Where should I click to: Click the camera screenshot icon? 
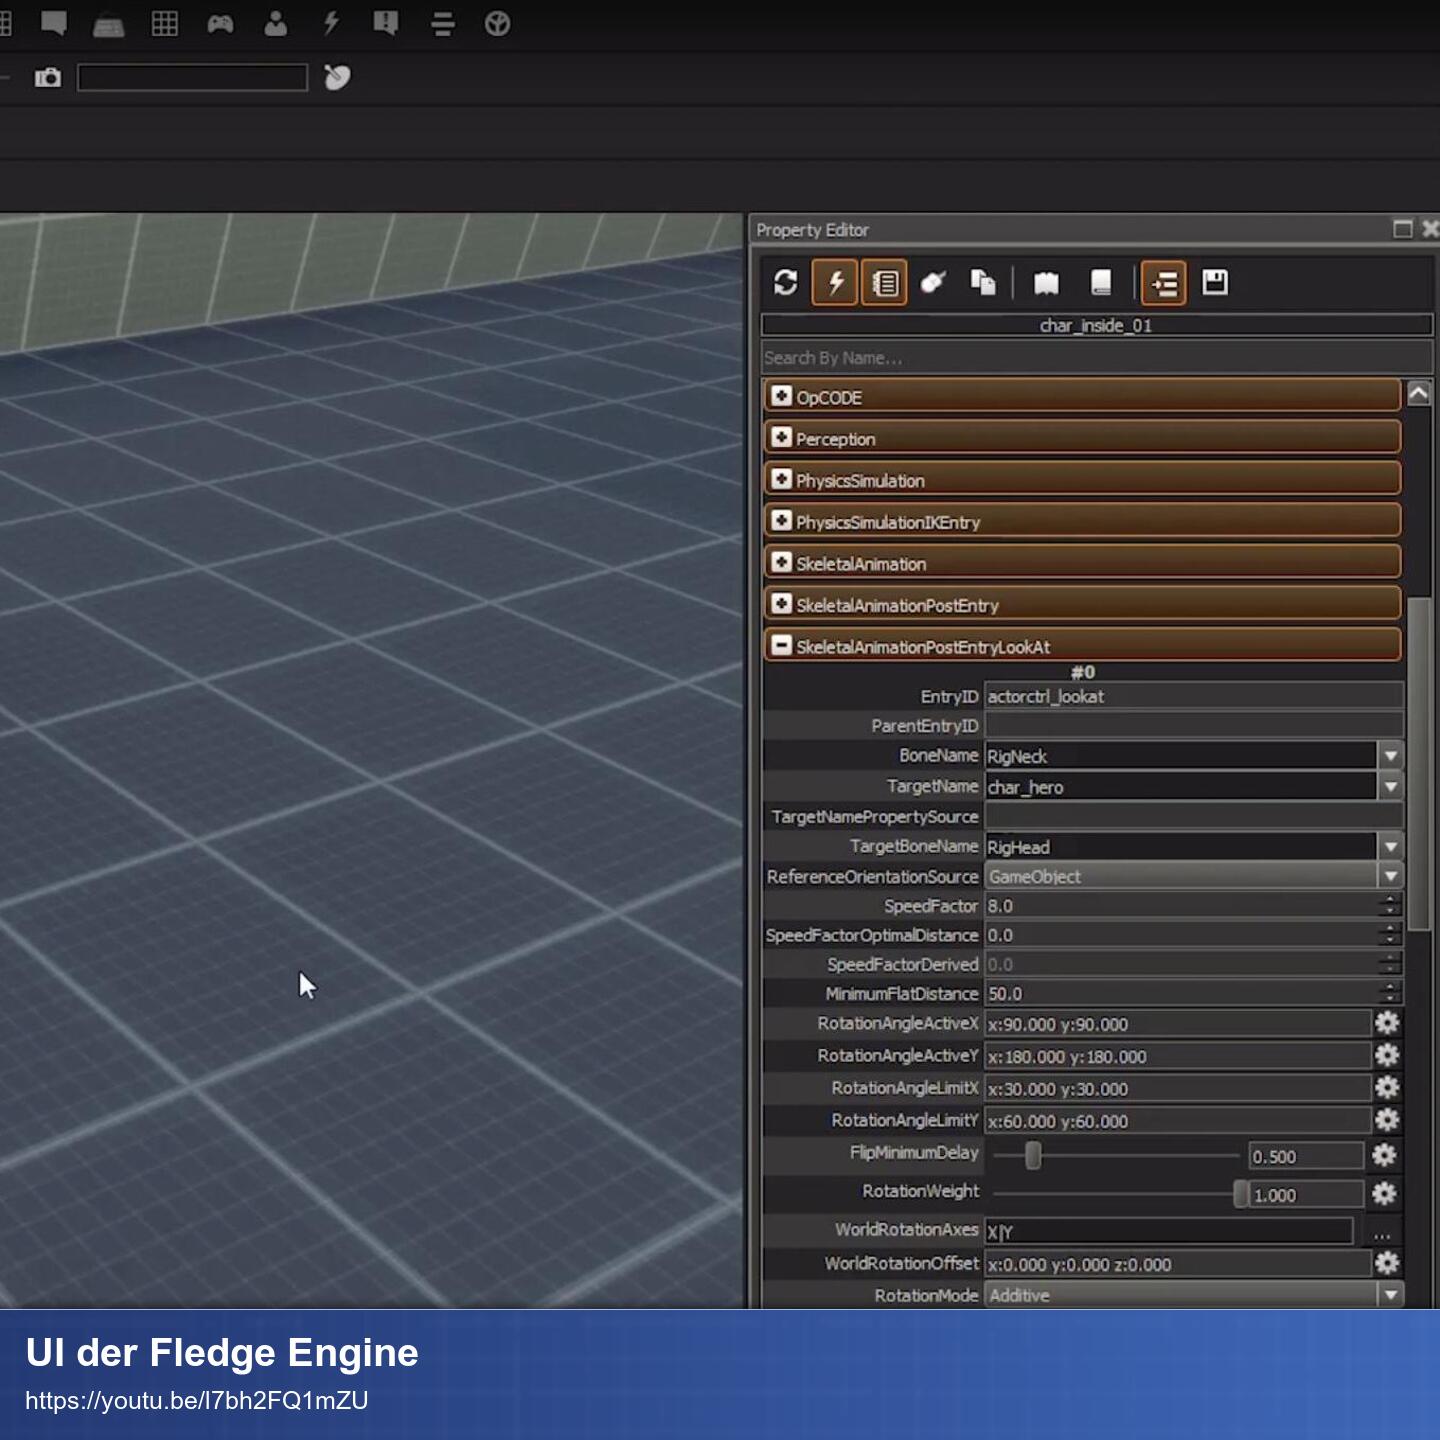[x=48, y=78]
